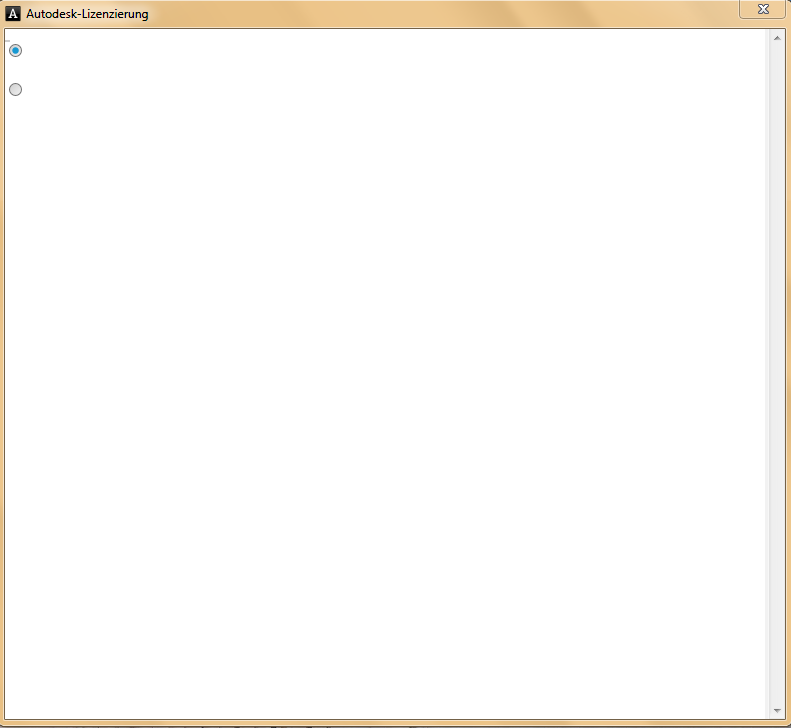
Task: Select the second unchecked radio button
Action: point(16,89)
